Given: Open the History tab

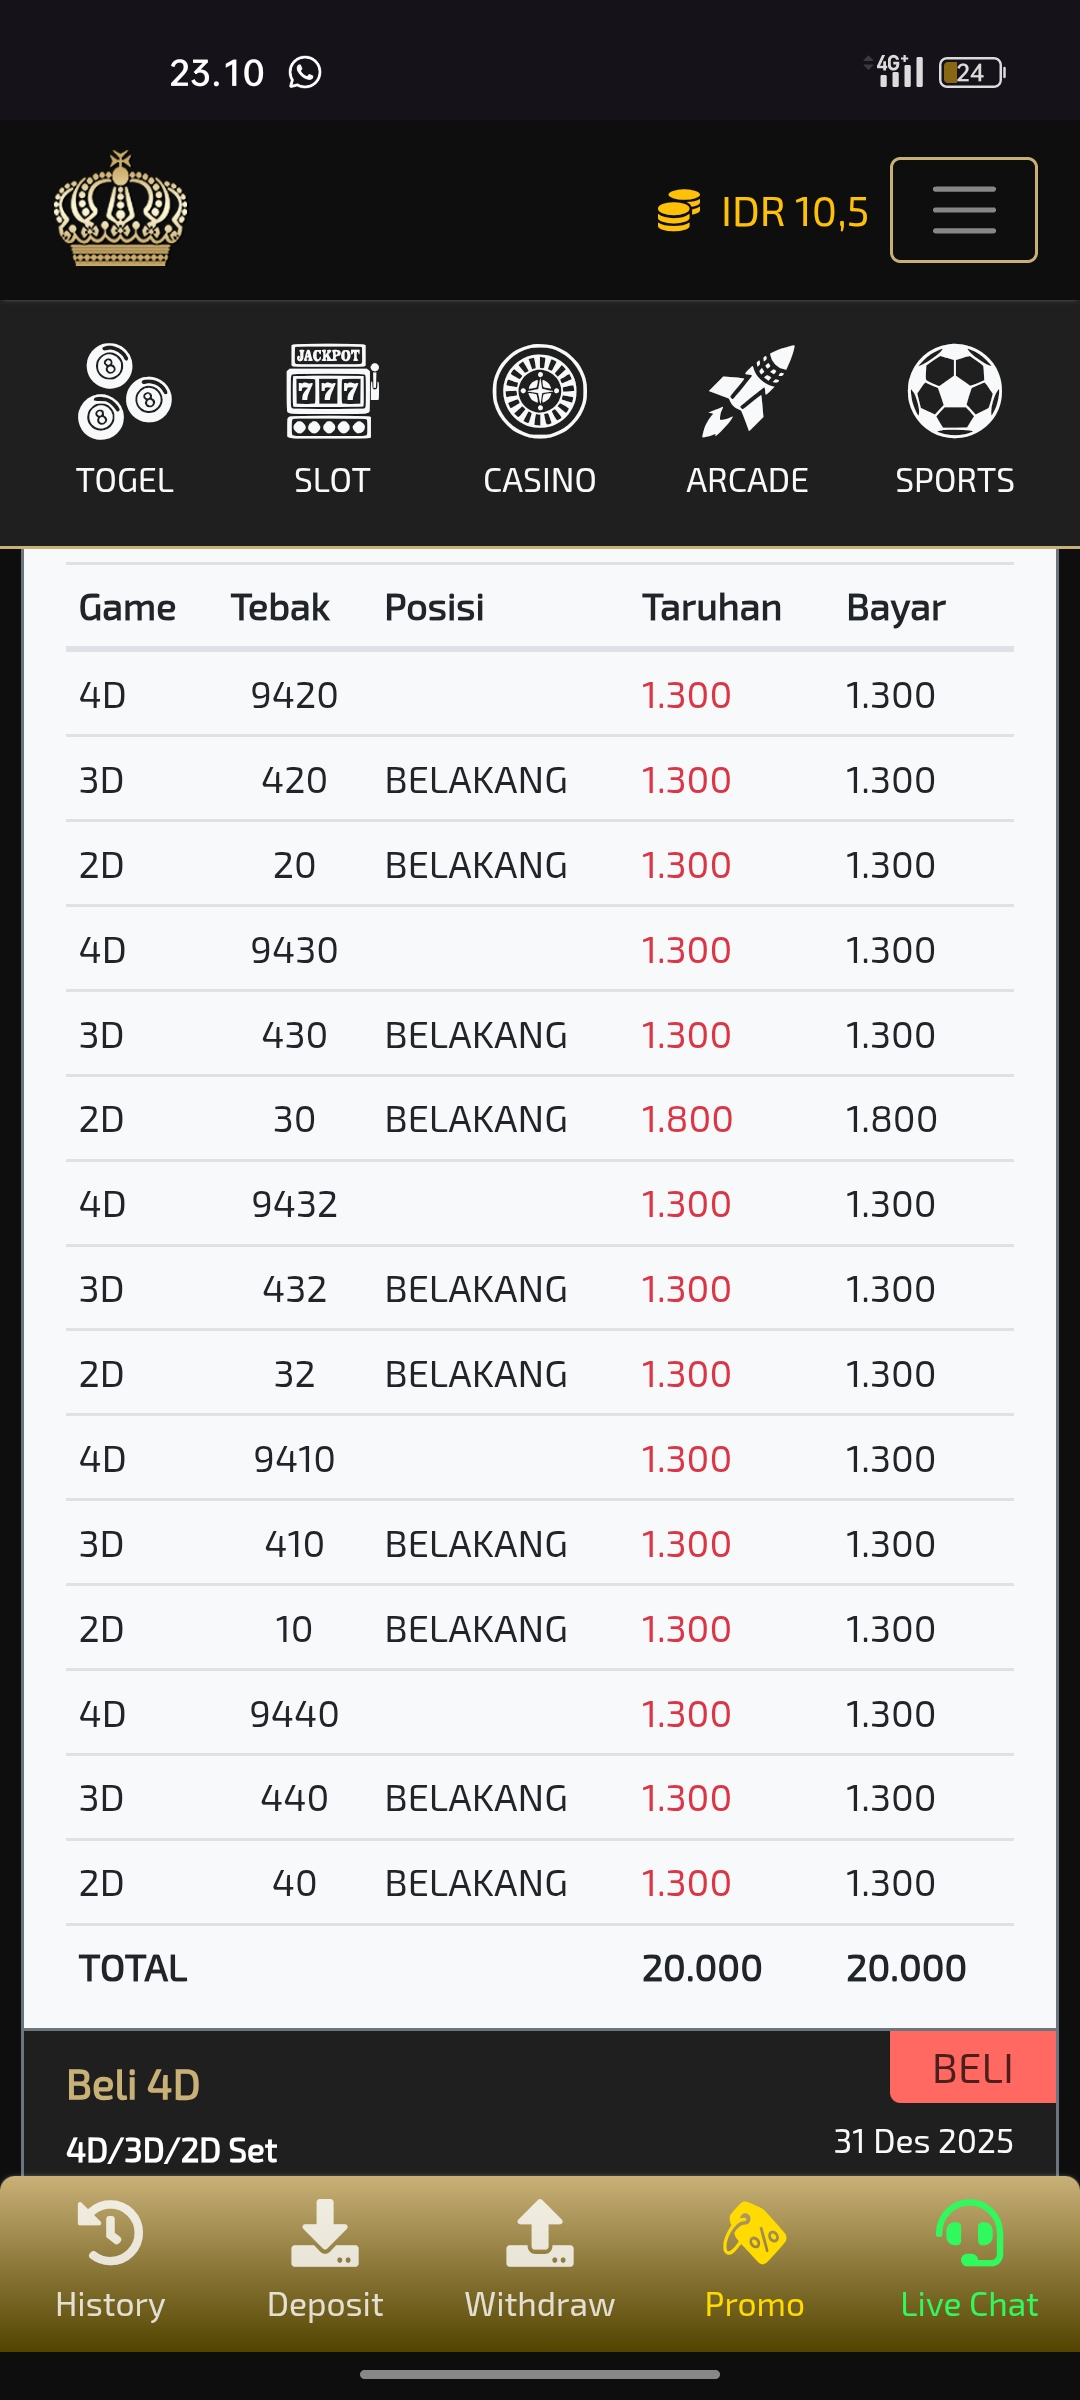Looking at the screenshot, I should [110, 2234].
